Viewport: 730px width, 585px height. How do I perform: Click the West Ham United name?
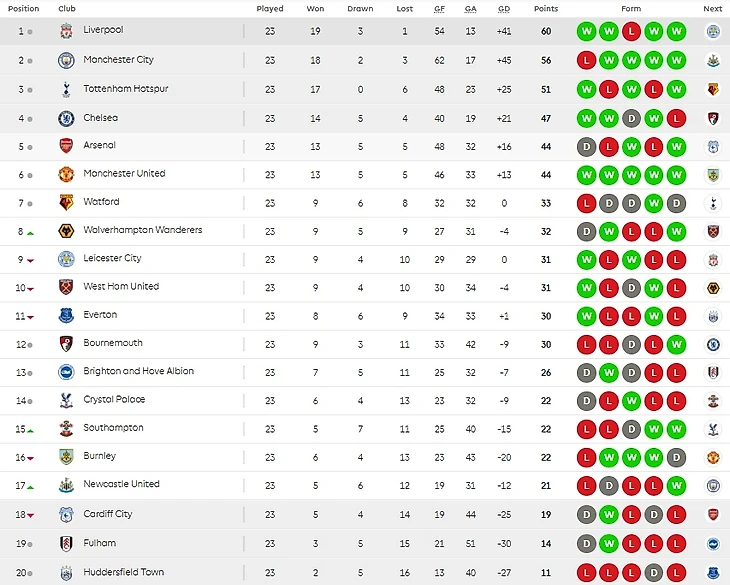click(121, 286)
